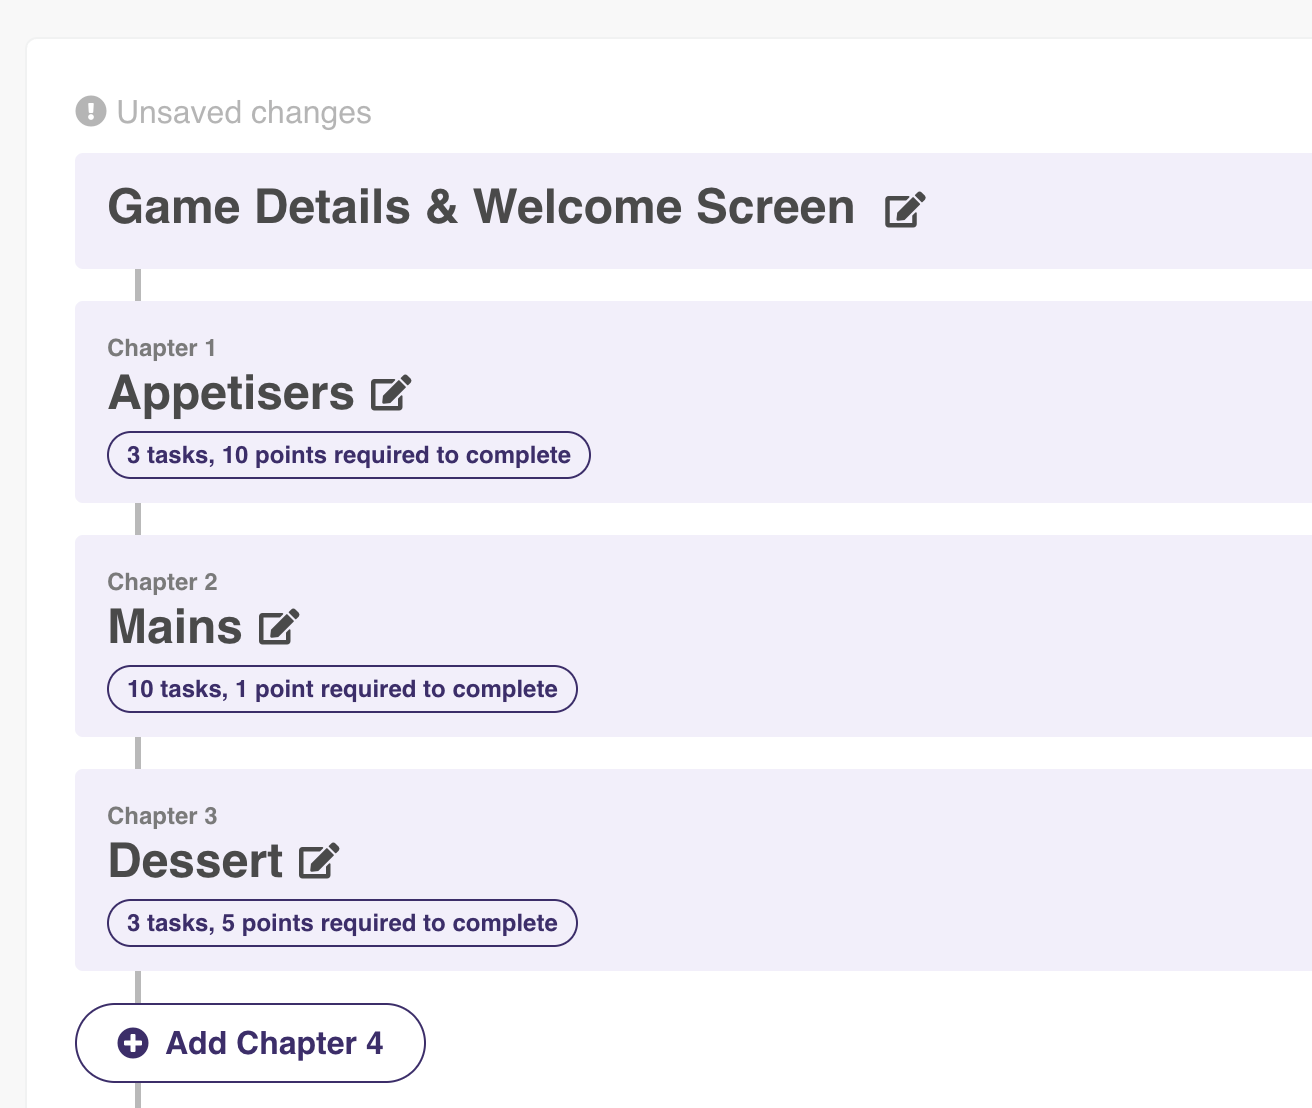Screen dimensions: 1312x1108
Task: Edit the Appetisers chapter via pencil icon
Action: (391, 393)
